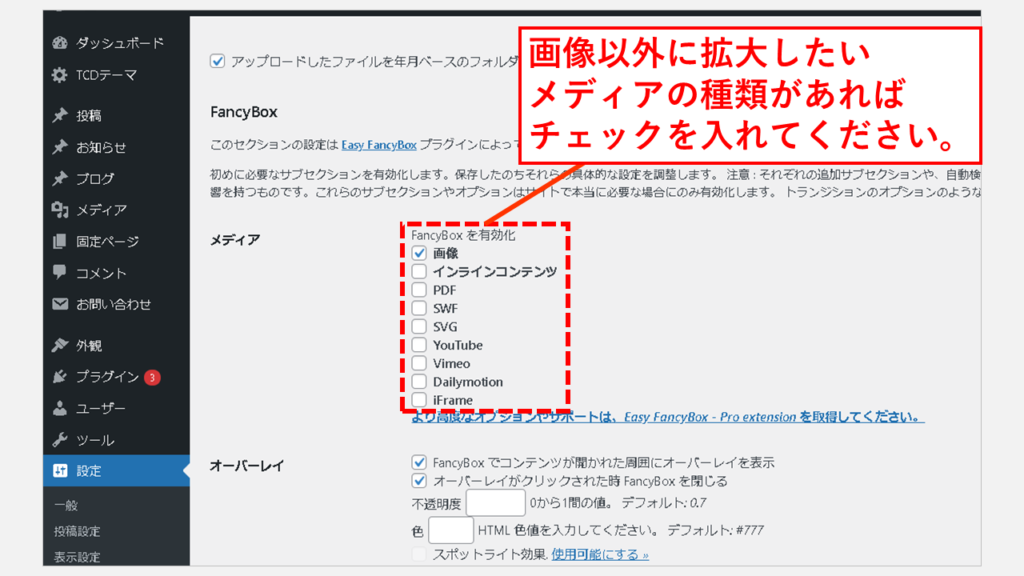
Task: Focus the 不透明度 opacity input field
Action: (x=496, y=503)
